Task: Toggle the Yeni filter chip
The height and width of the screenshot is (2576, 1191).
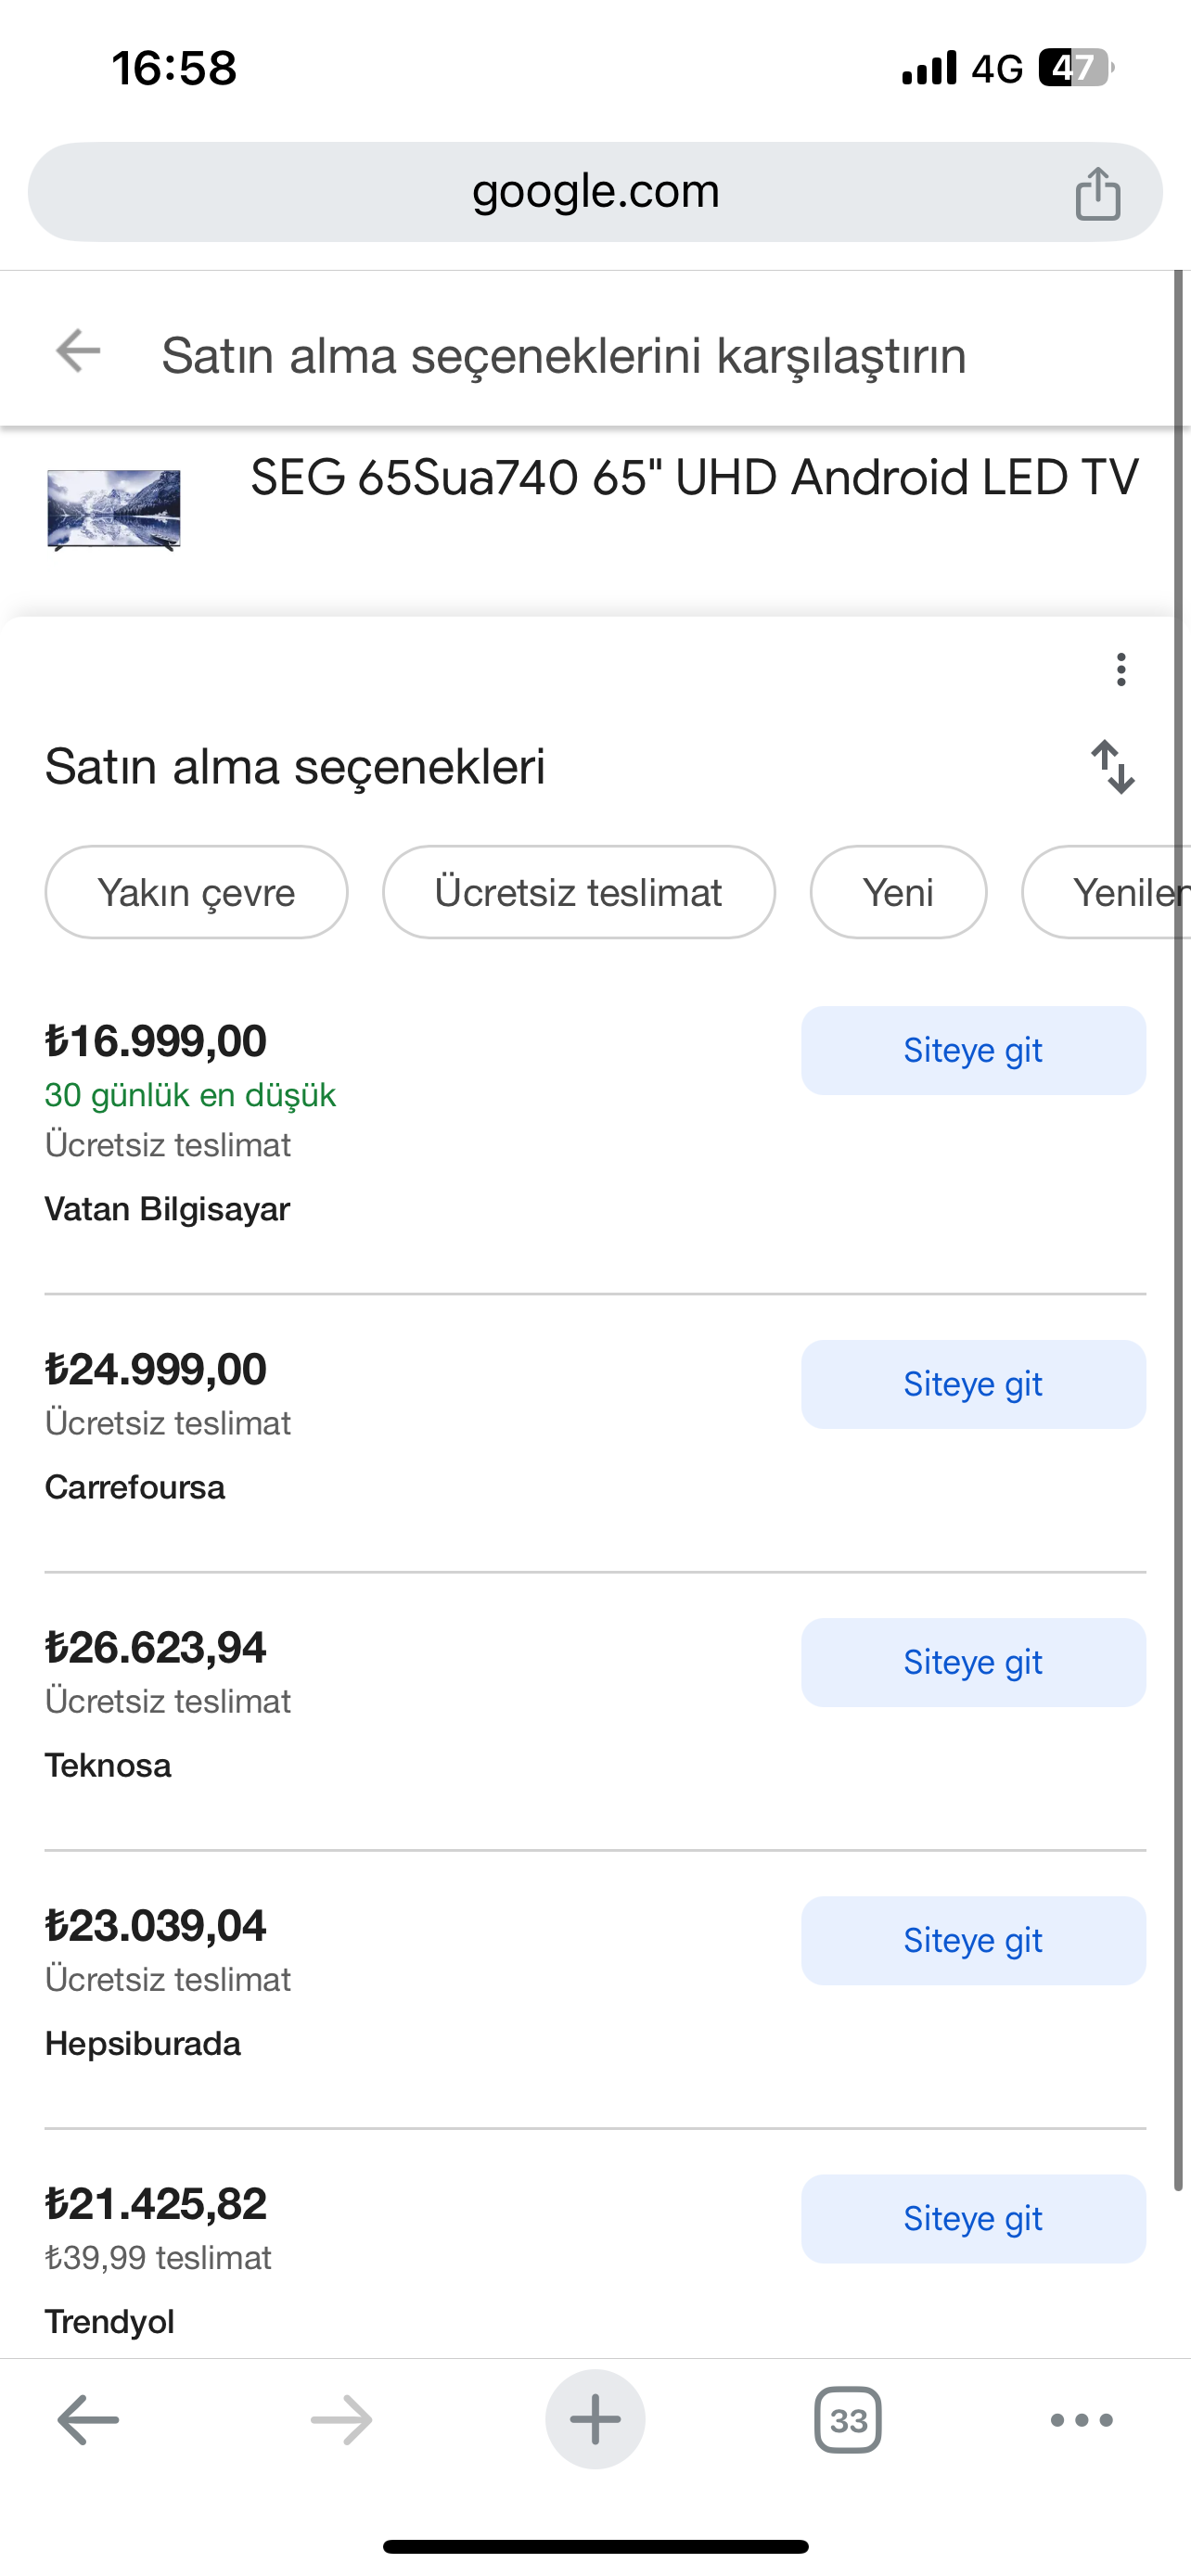Action: point(898,892)
